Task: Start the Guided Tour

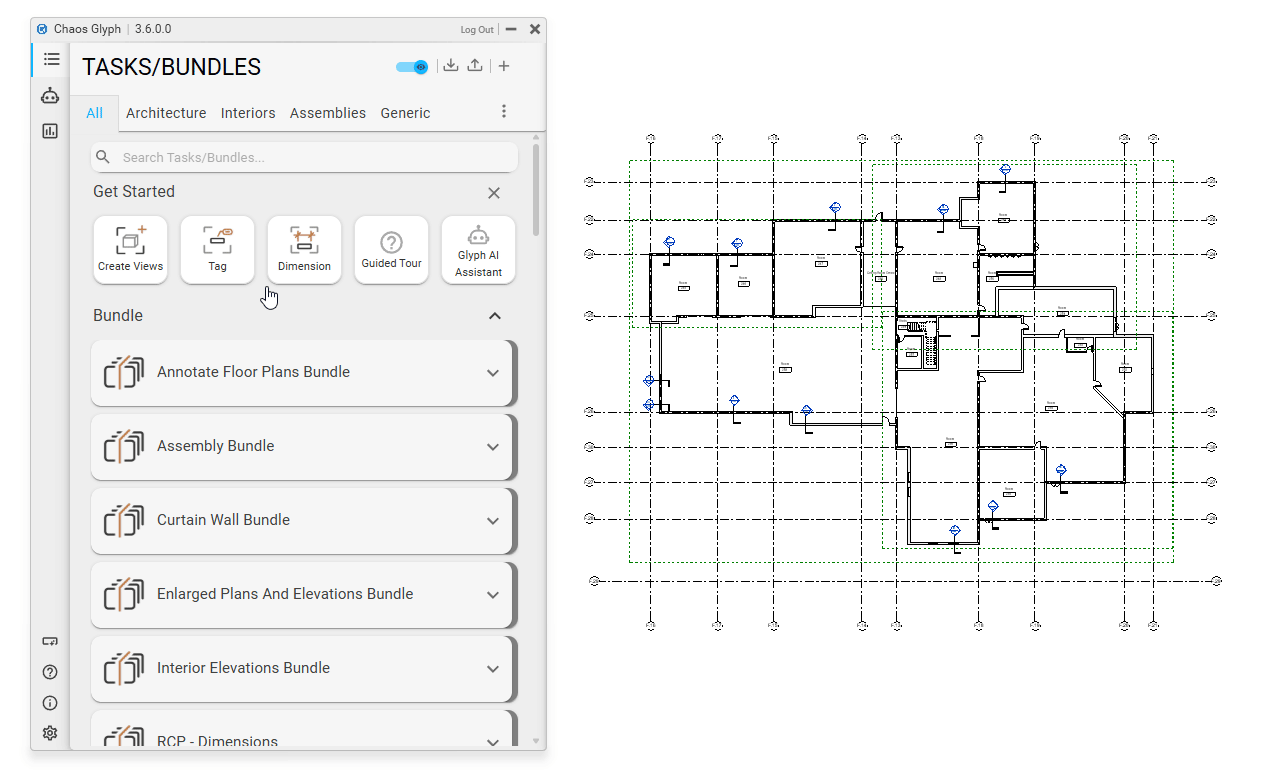Action: pos(391,250)
